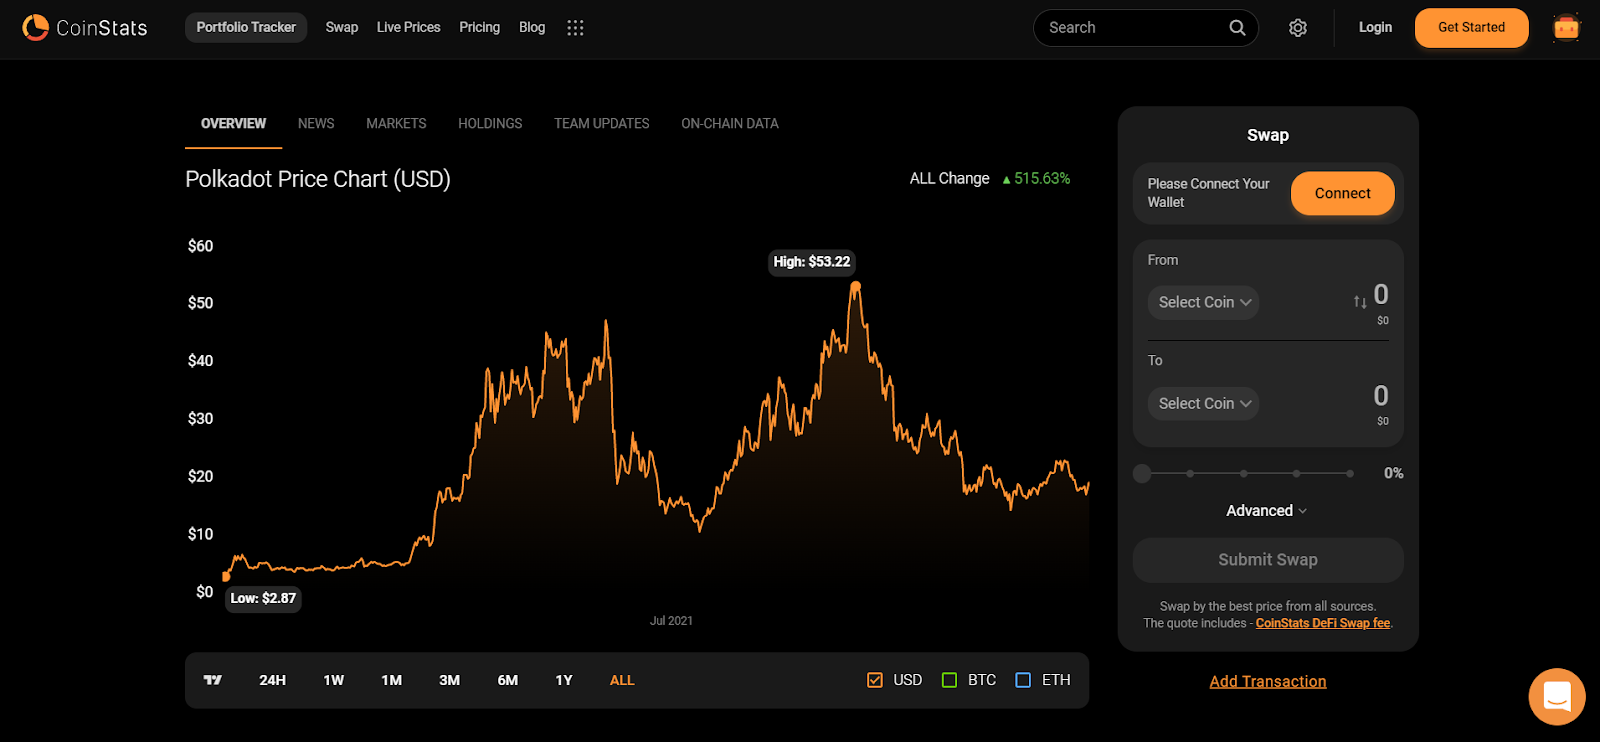1600x742 pixels.
Task: Click the Jul 2021 axis label
Action: (671, 621)
